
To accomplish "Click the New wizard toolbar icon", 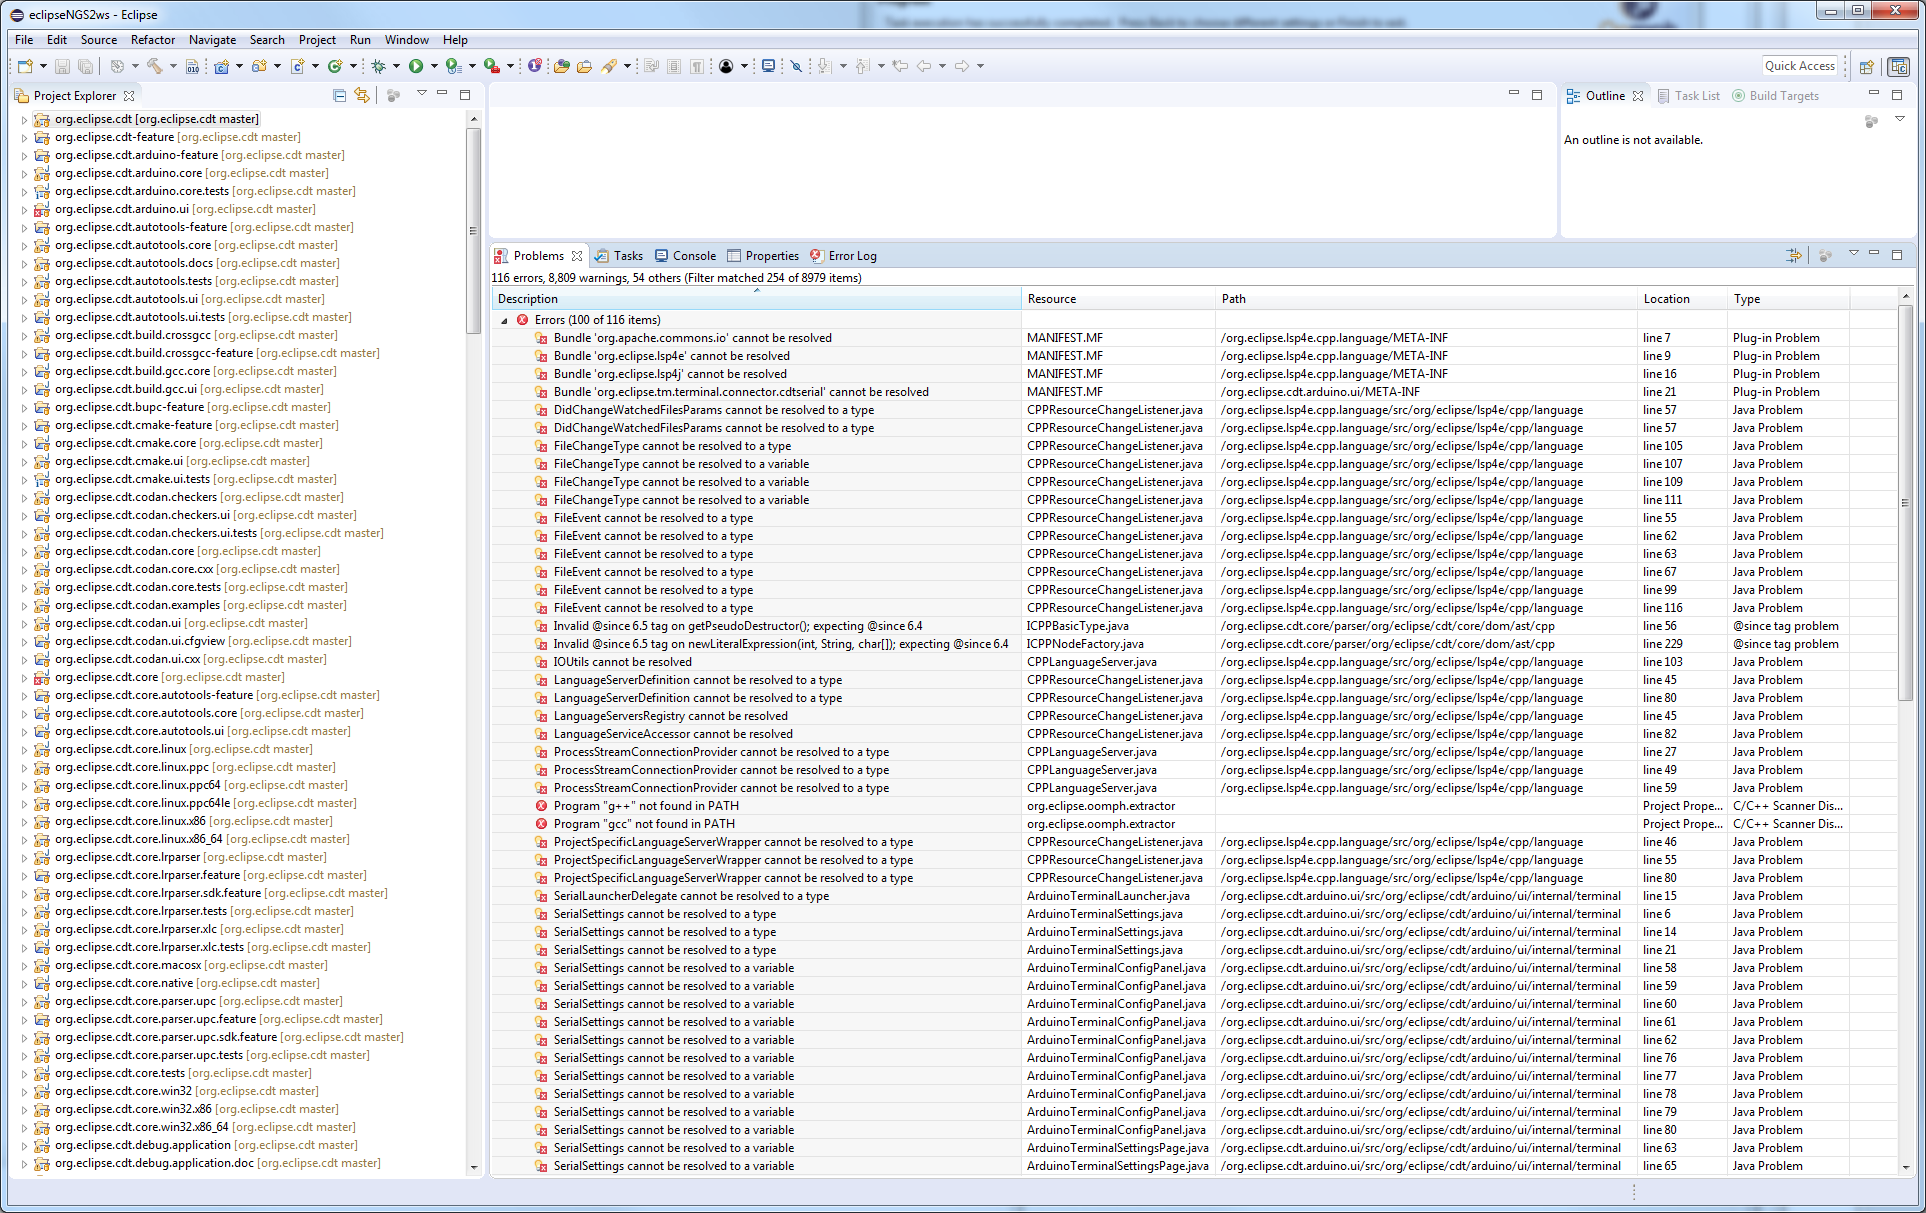I will click(x=25, y=66).
